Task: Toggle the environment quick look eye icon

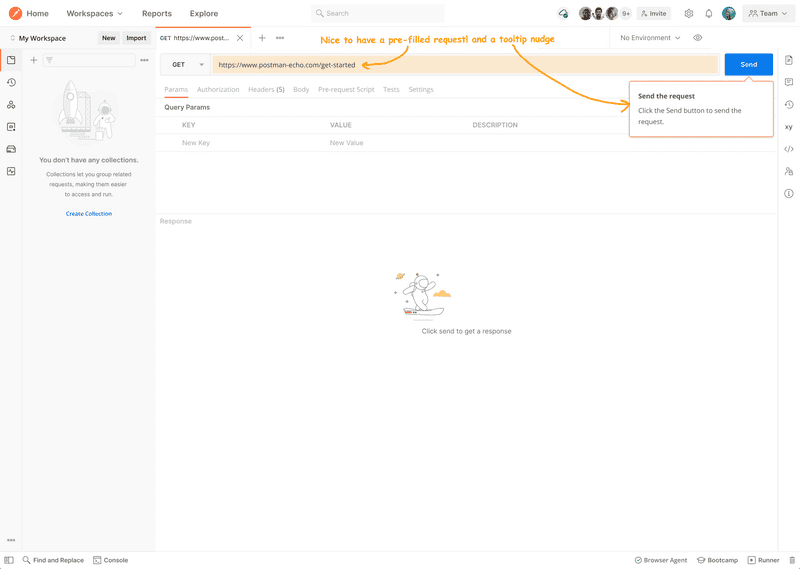Action: point(698,38)
